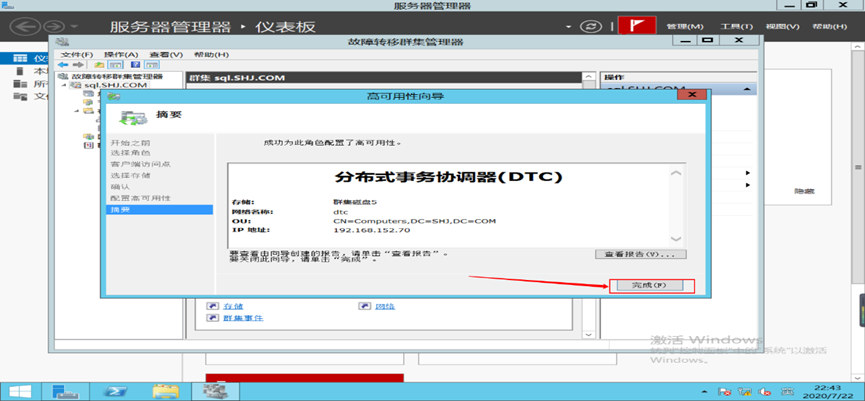865x401 pixels.
Task: Click 确认 step in wizard sidebar
Action: click(120, 186)
